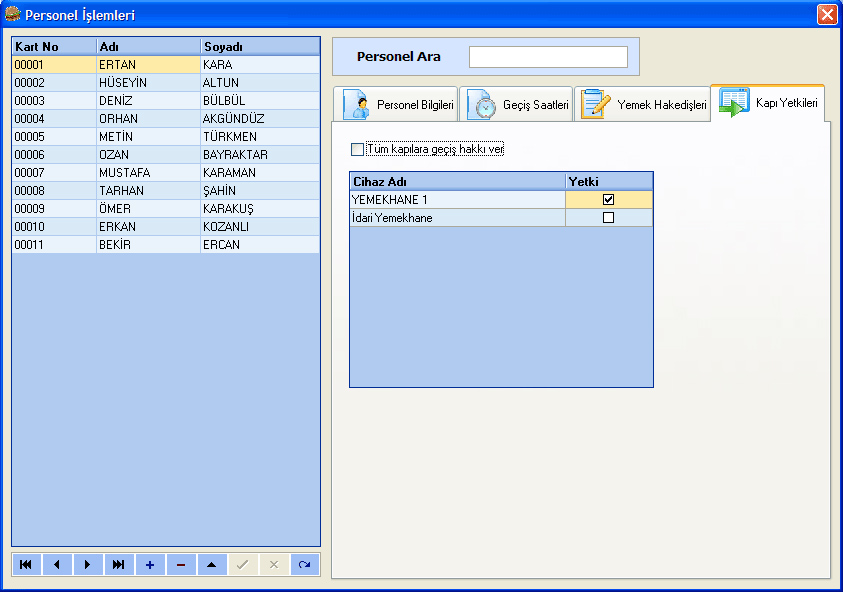Switch to the Geçiş Saatleri tab
This screenshot has width=843, height=592.
pos(516,104)
